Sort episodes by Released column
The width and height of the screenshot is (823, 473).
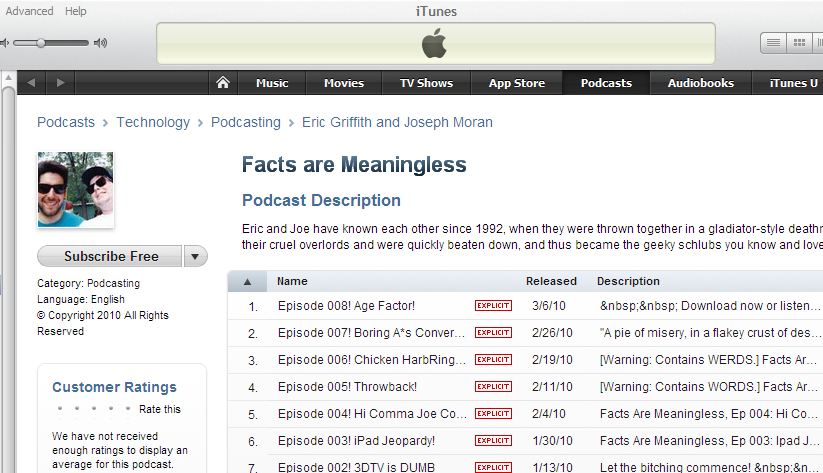(550, 281)
